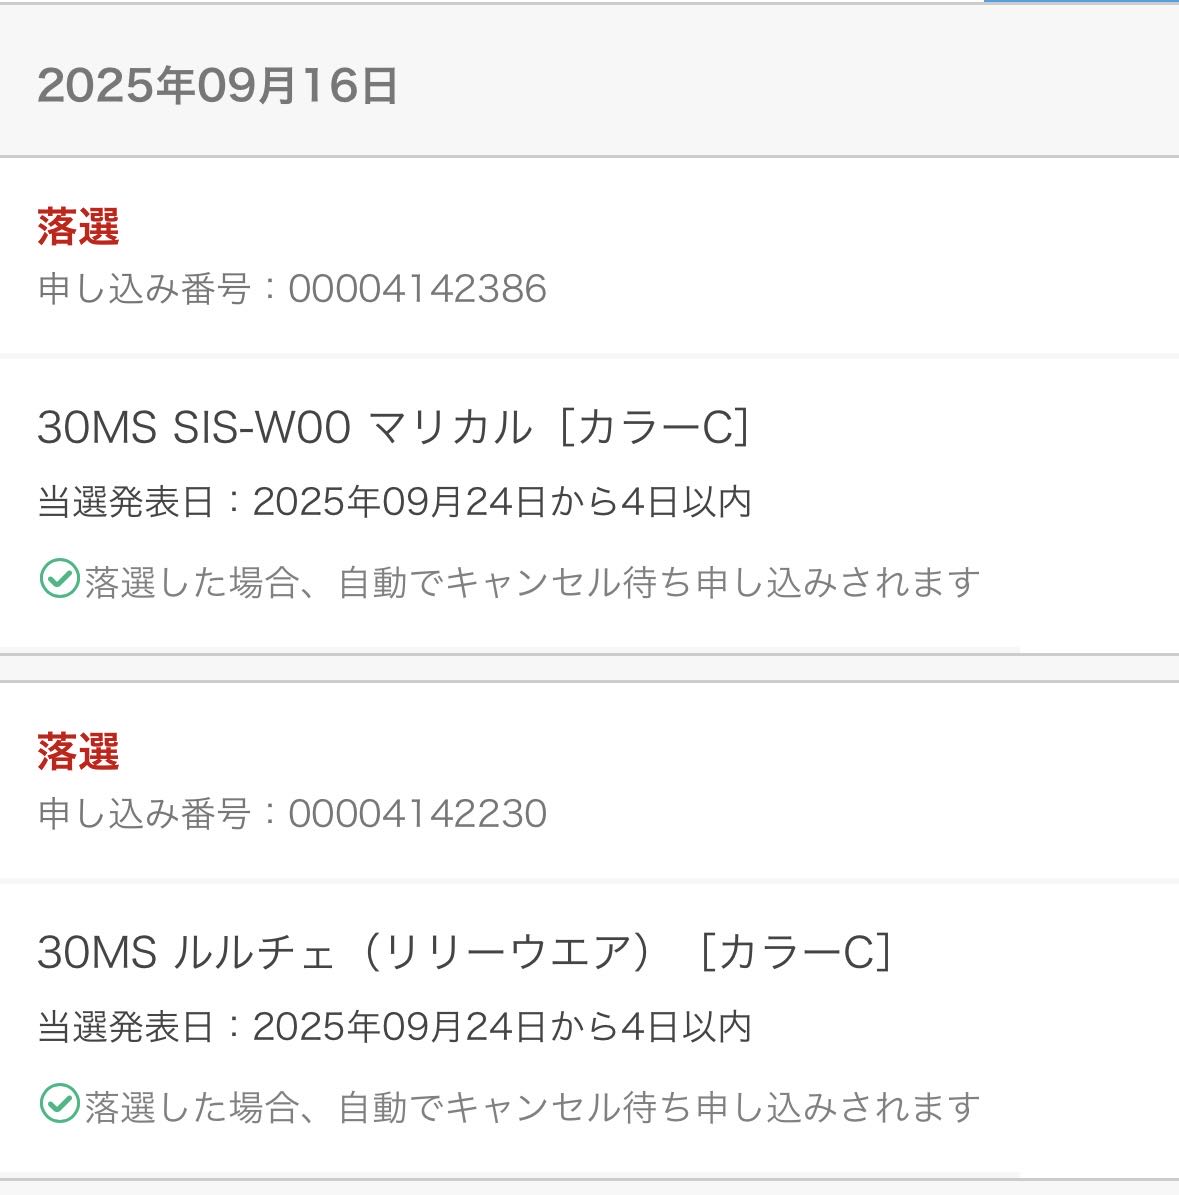Click the auto cancel-wait notice text under マリカル
This screenshot has width=1179, height=1195.
531,581
